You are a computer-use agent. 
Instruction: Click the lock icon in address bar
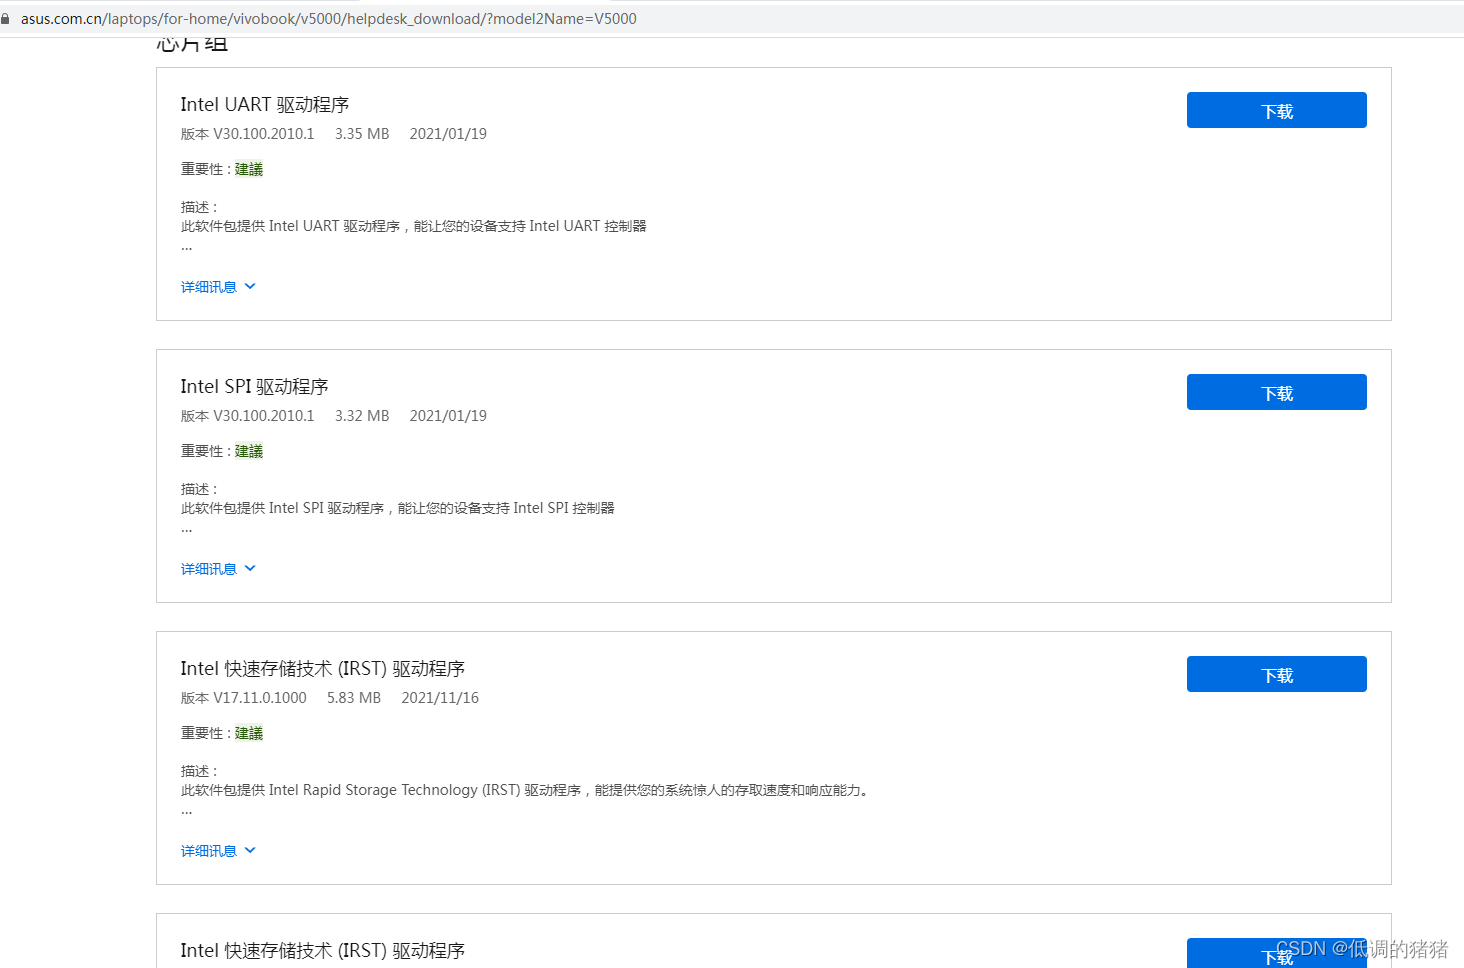[5, 19]
